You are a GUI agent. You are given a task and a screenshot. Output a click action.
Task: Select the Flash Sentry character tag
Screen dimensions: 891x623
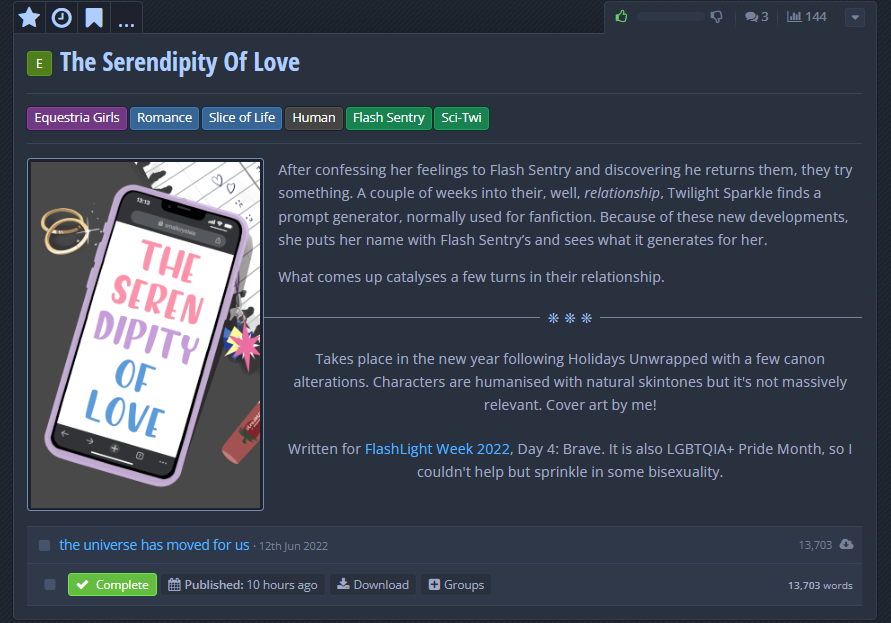pos(389,118)
